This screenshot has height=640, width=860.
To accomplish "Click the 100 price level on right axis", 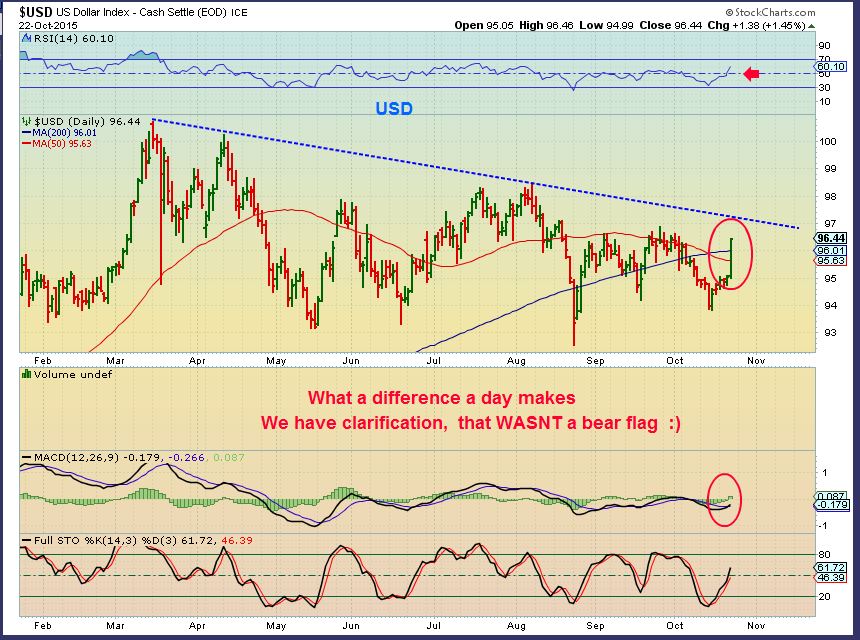I will pyautogui.click(x=827, y=141).
